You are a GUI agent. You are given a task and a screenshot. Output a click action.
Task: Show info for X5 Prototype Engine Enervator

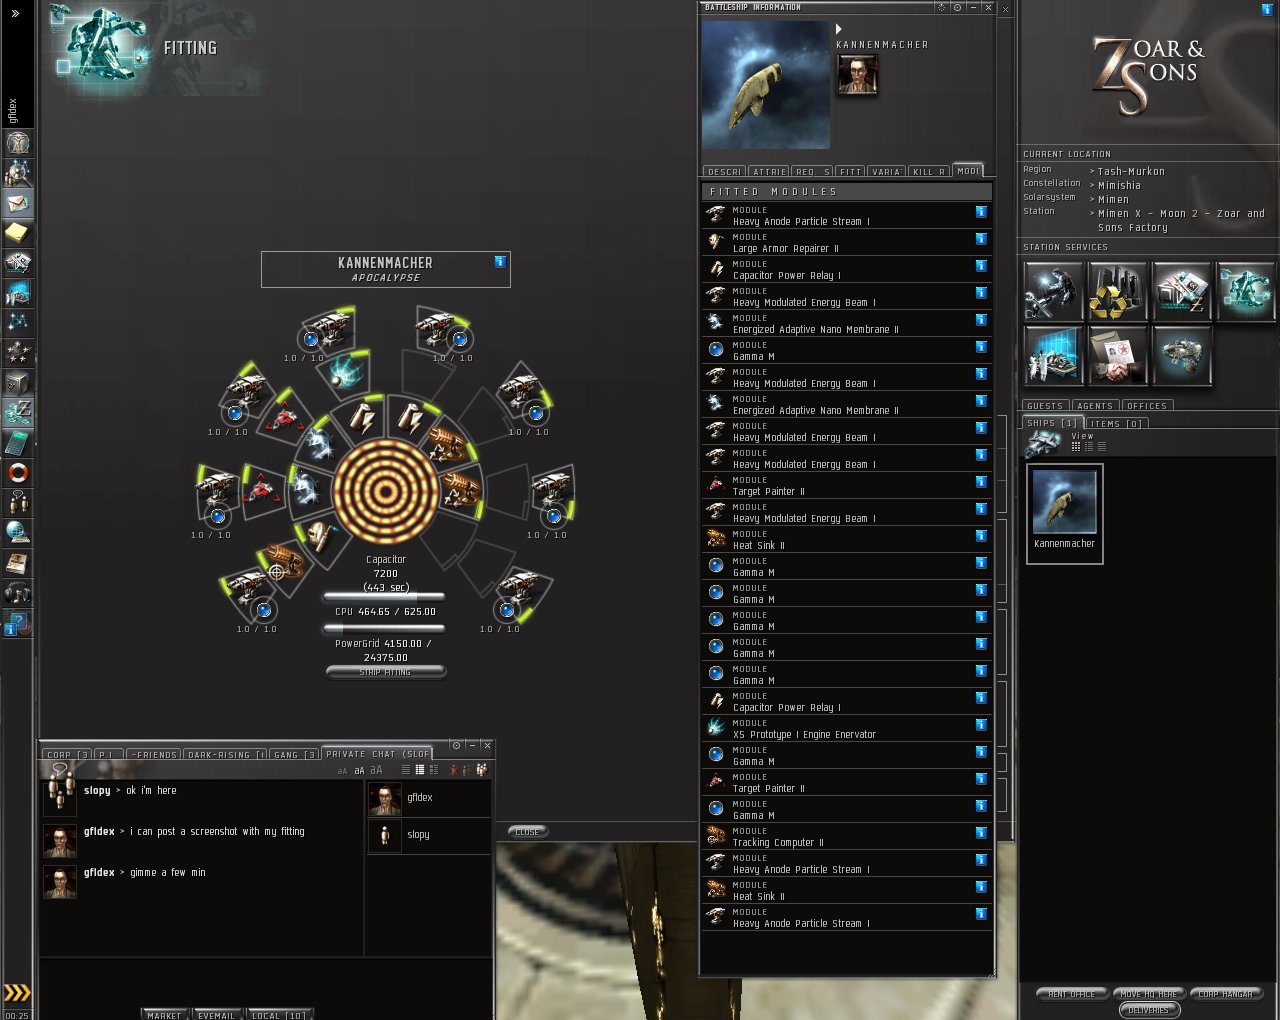981,725
